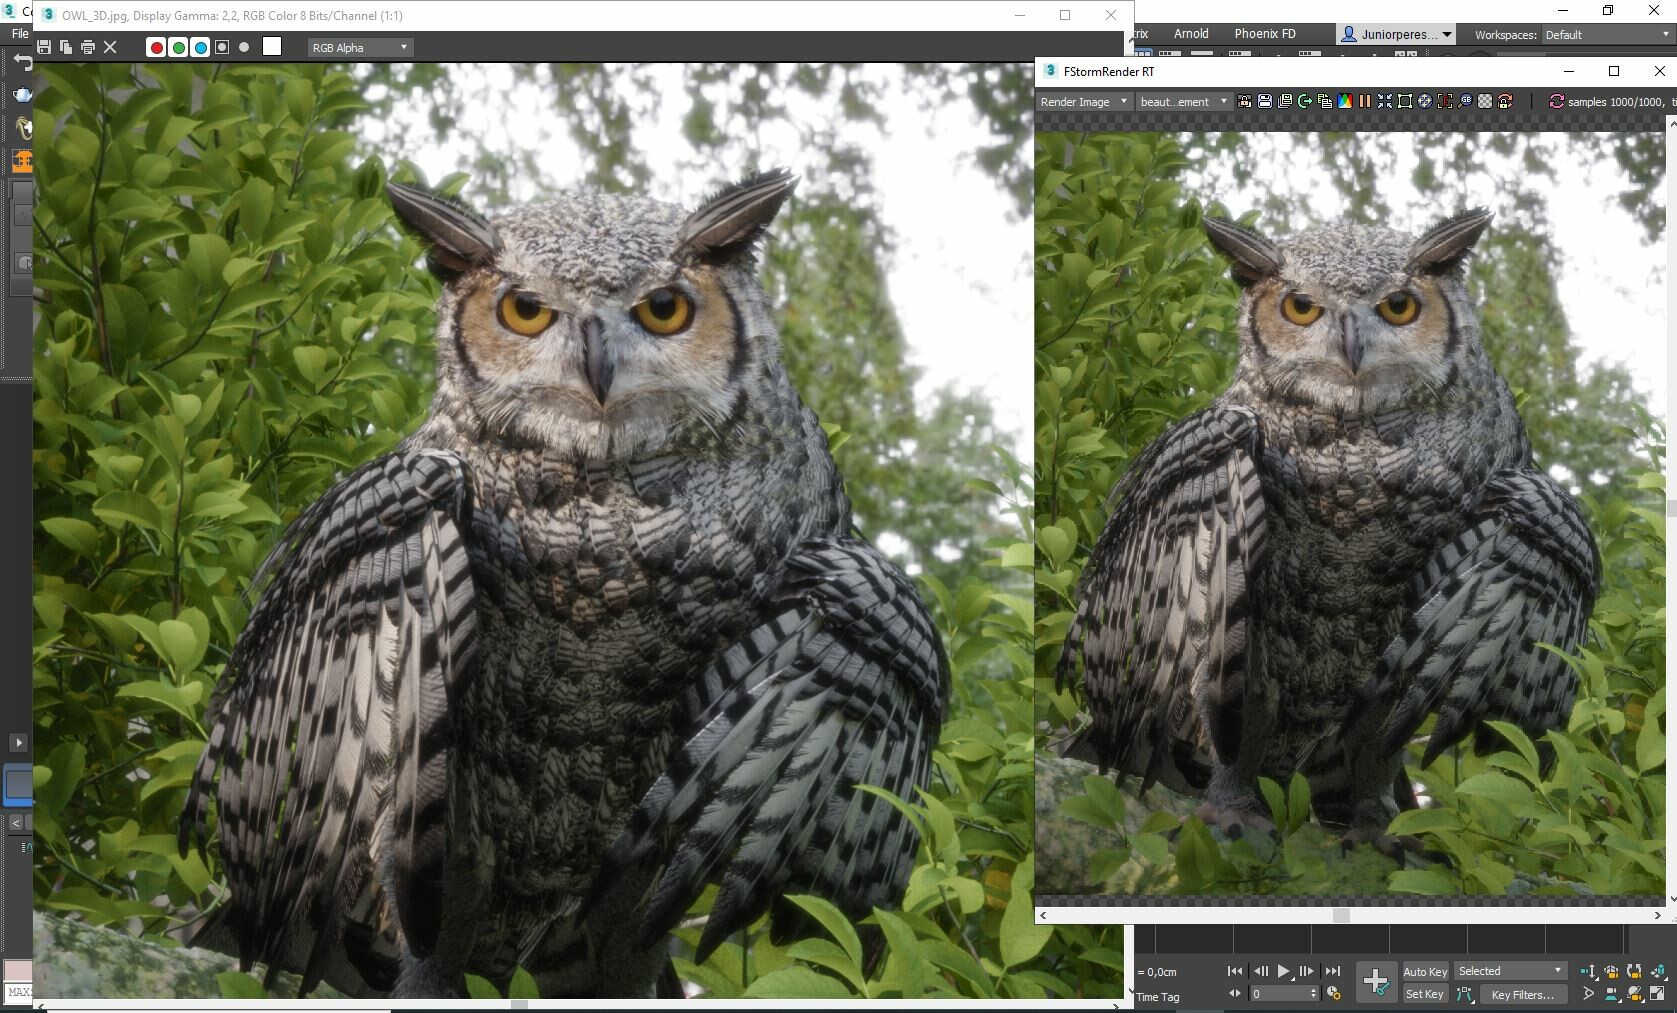Open the Key Filters dialog

click(x=1522, y=994)
